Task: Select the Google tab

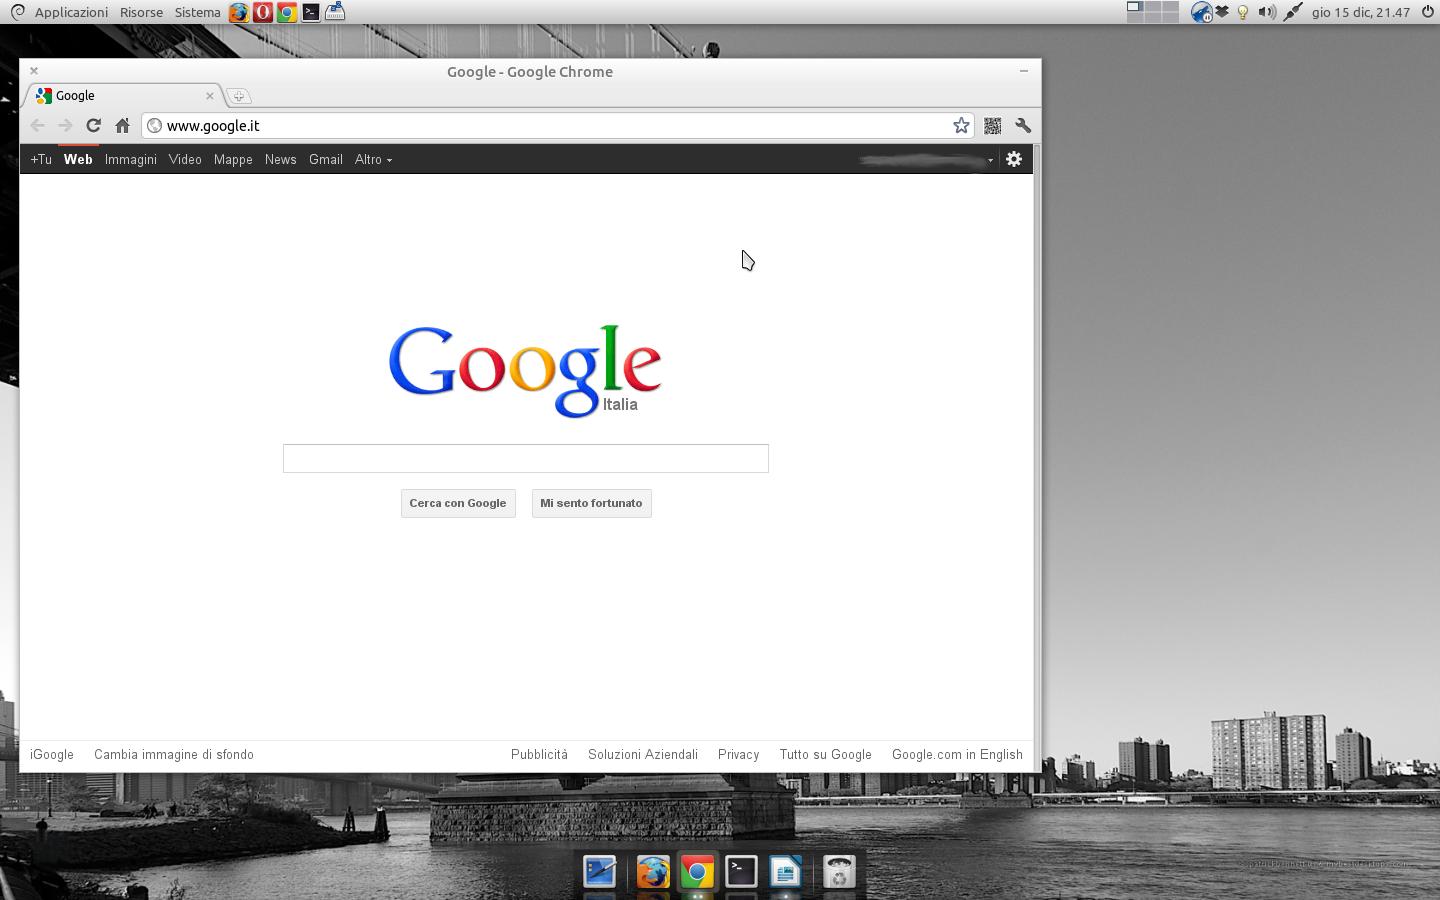Action: click(x=124, y=96)
